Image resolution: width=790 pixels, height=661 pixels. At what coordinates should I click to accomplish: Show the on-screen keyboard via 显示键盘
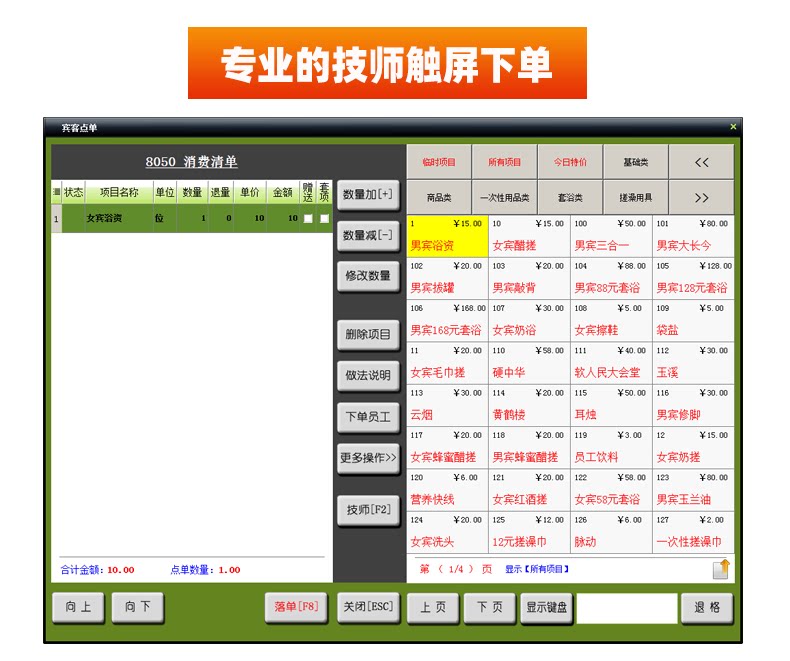546,608
